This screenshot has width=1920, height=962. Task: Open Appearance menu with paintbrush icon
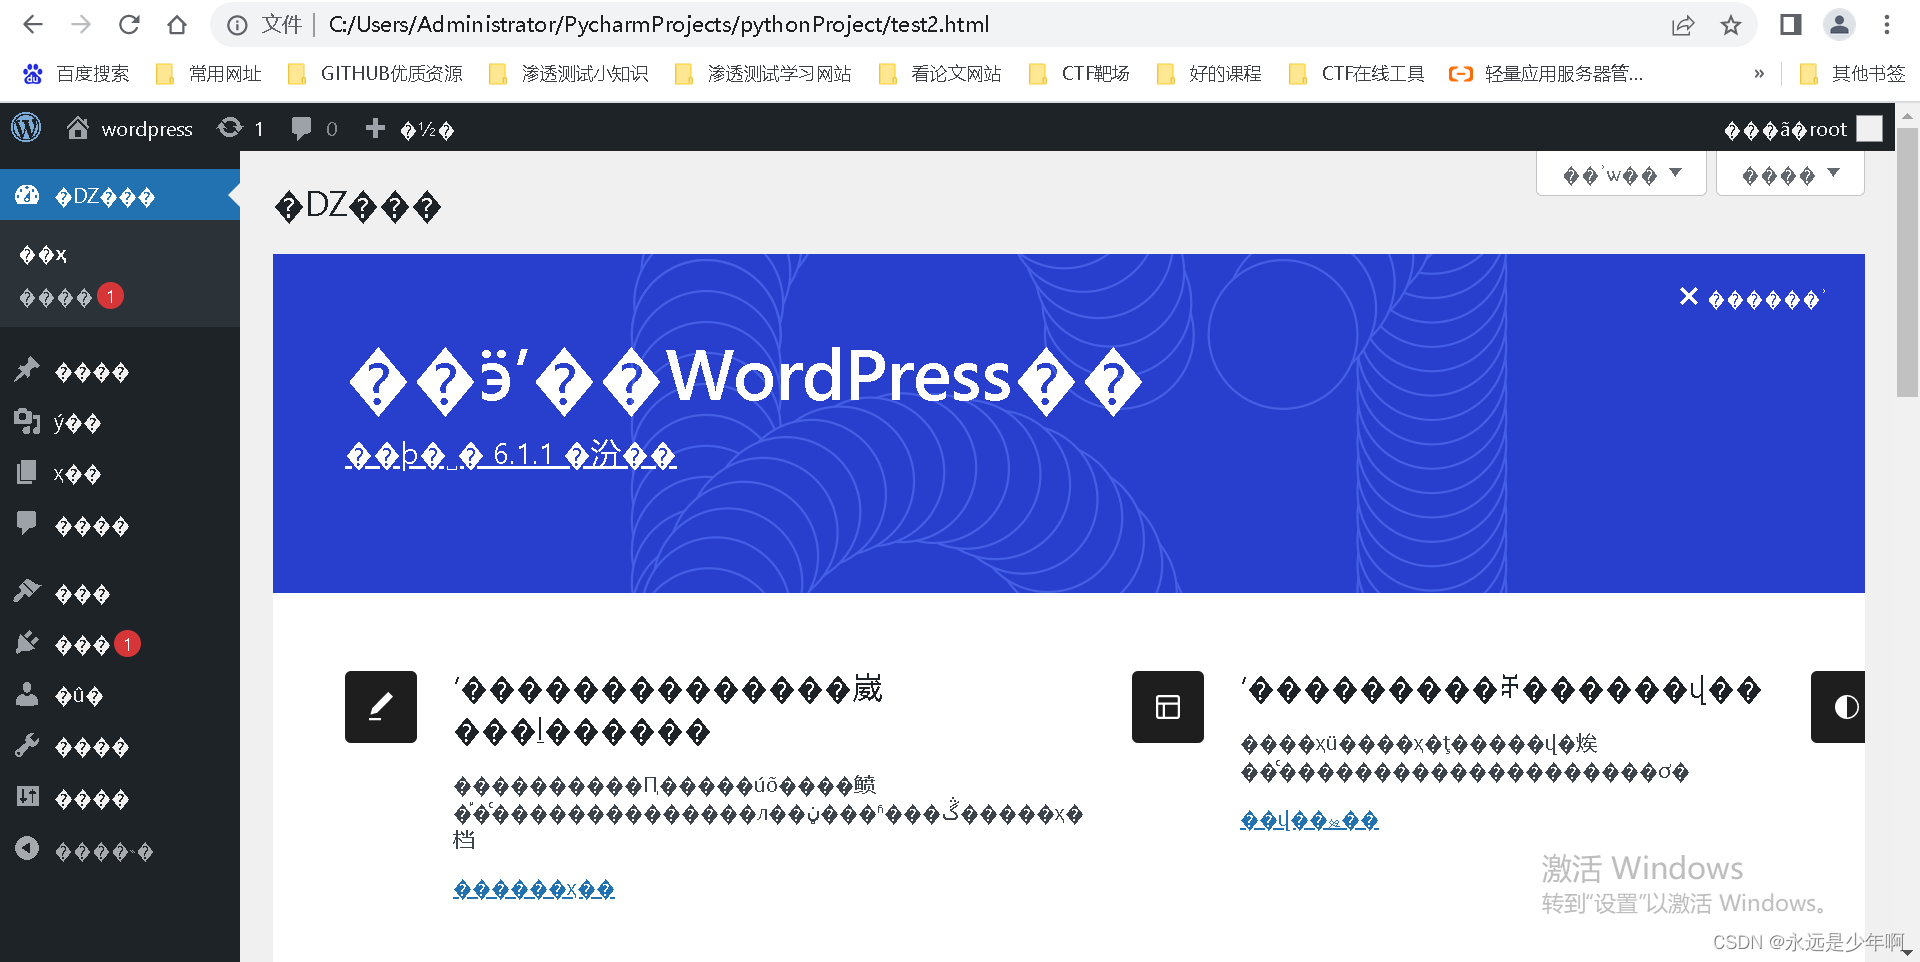(120, 594)
